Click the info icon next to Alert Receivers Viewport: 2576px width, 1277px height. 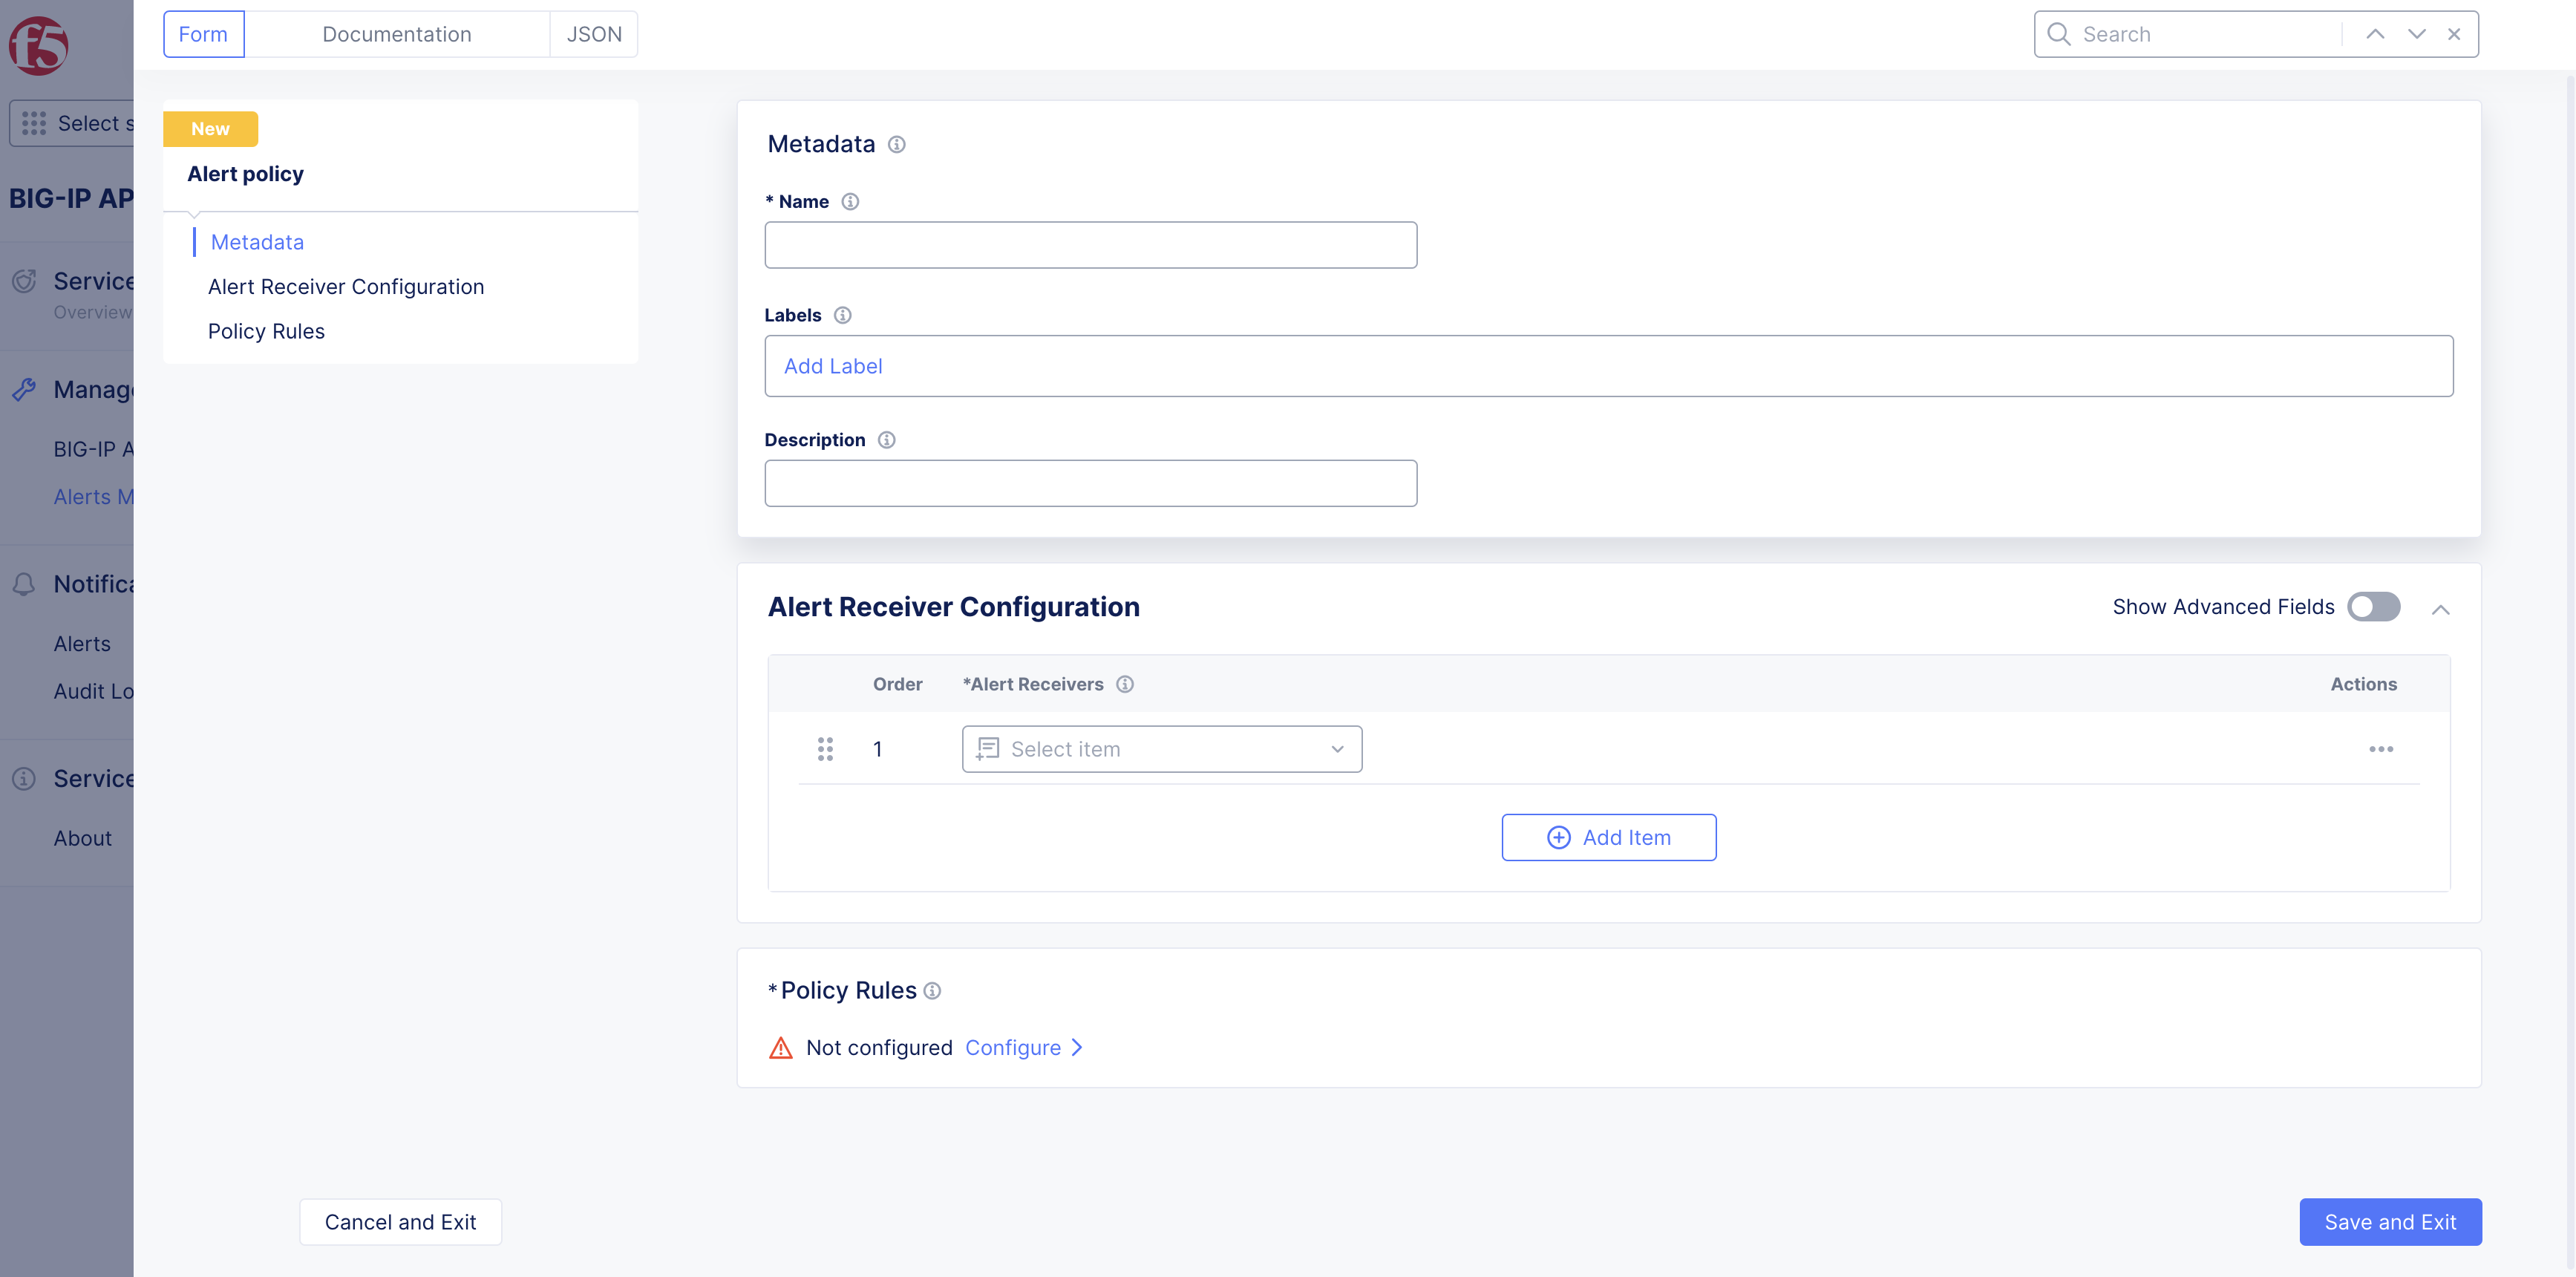[1124, 684]
